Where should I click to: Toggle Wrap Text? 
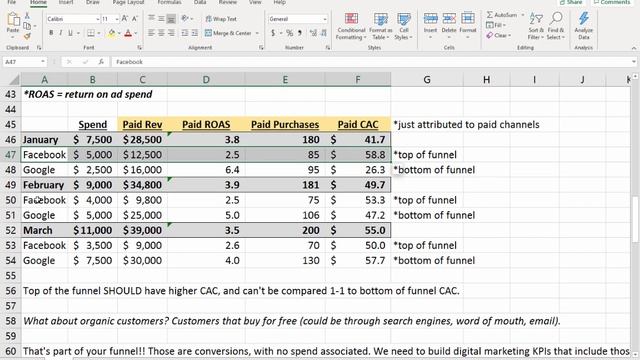pyautogui.click(x=221, y=19)
